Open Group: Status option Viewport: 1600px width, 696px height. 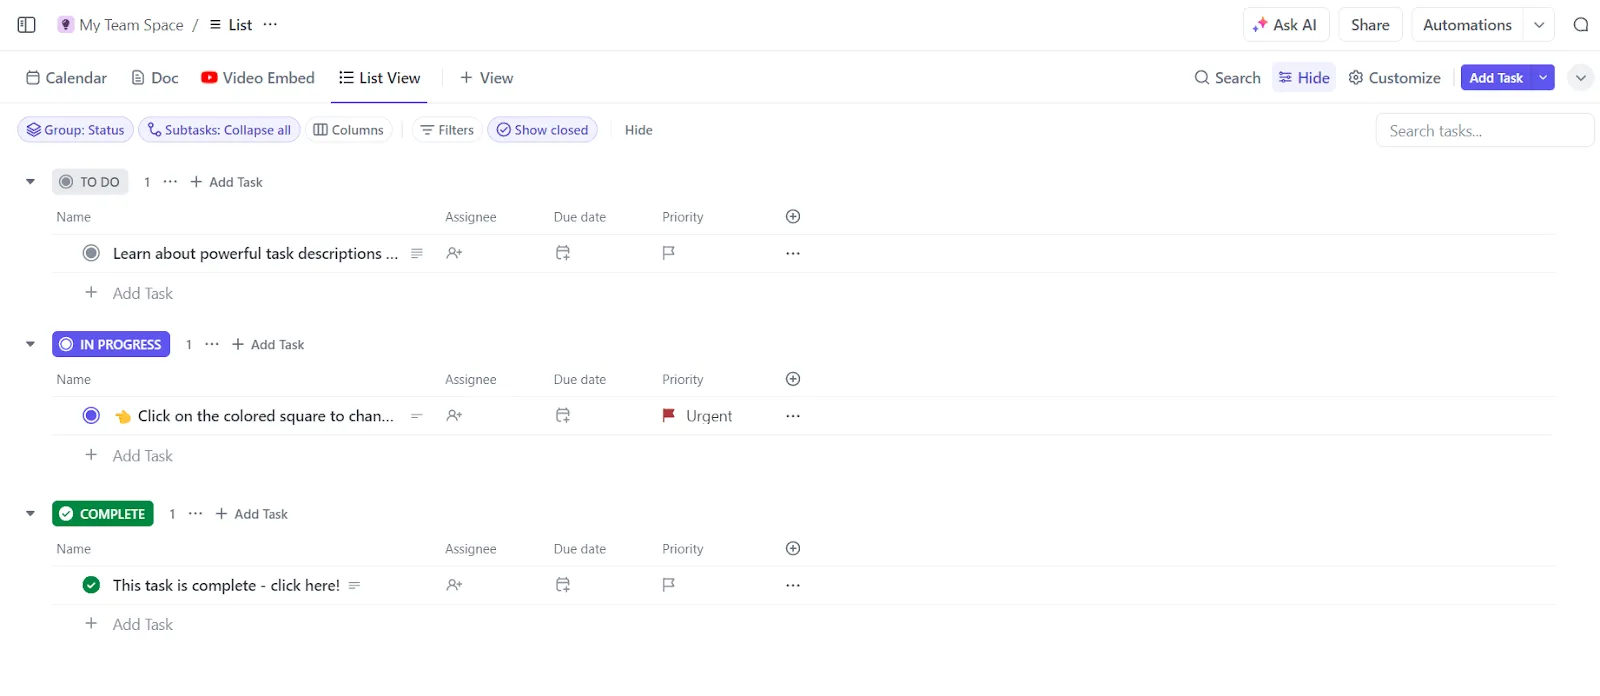(x=76, y=130)
